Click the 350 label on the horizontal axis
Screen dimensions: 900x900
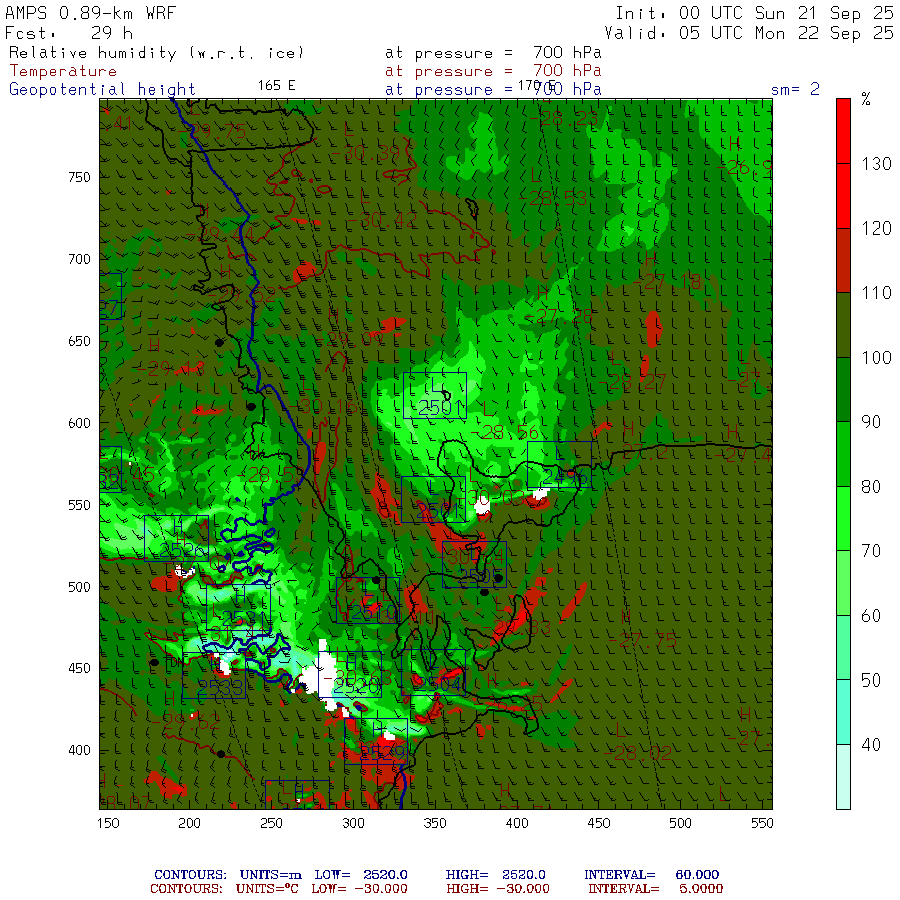tap(435, 823)
